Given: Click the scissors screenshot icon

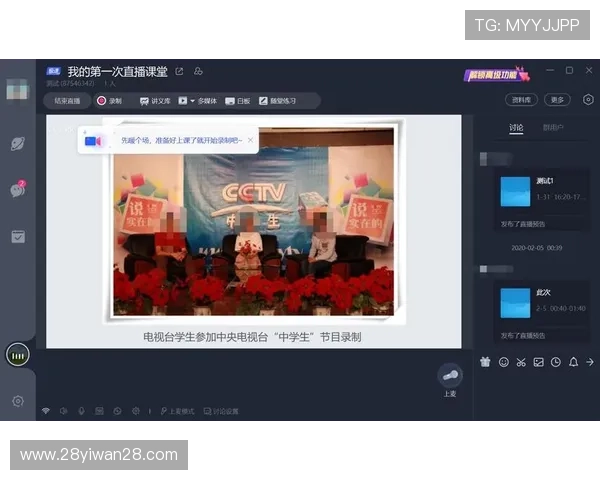Looking at the screenshot, I should click(x=521, y=362).
